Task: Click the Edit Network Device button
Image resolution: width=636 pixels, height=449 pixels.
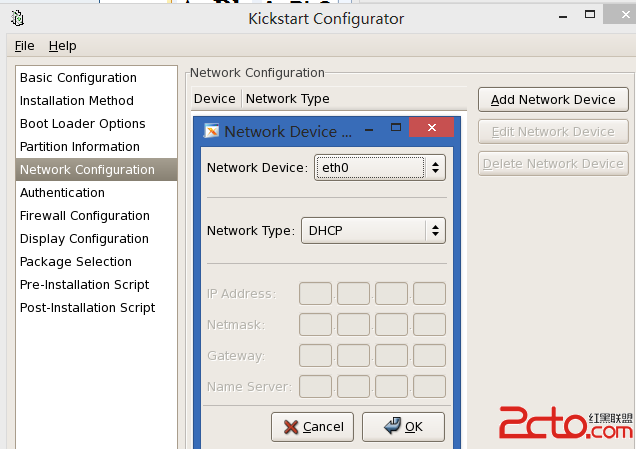Action: coord(553,131)
